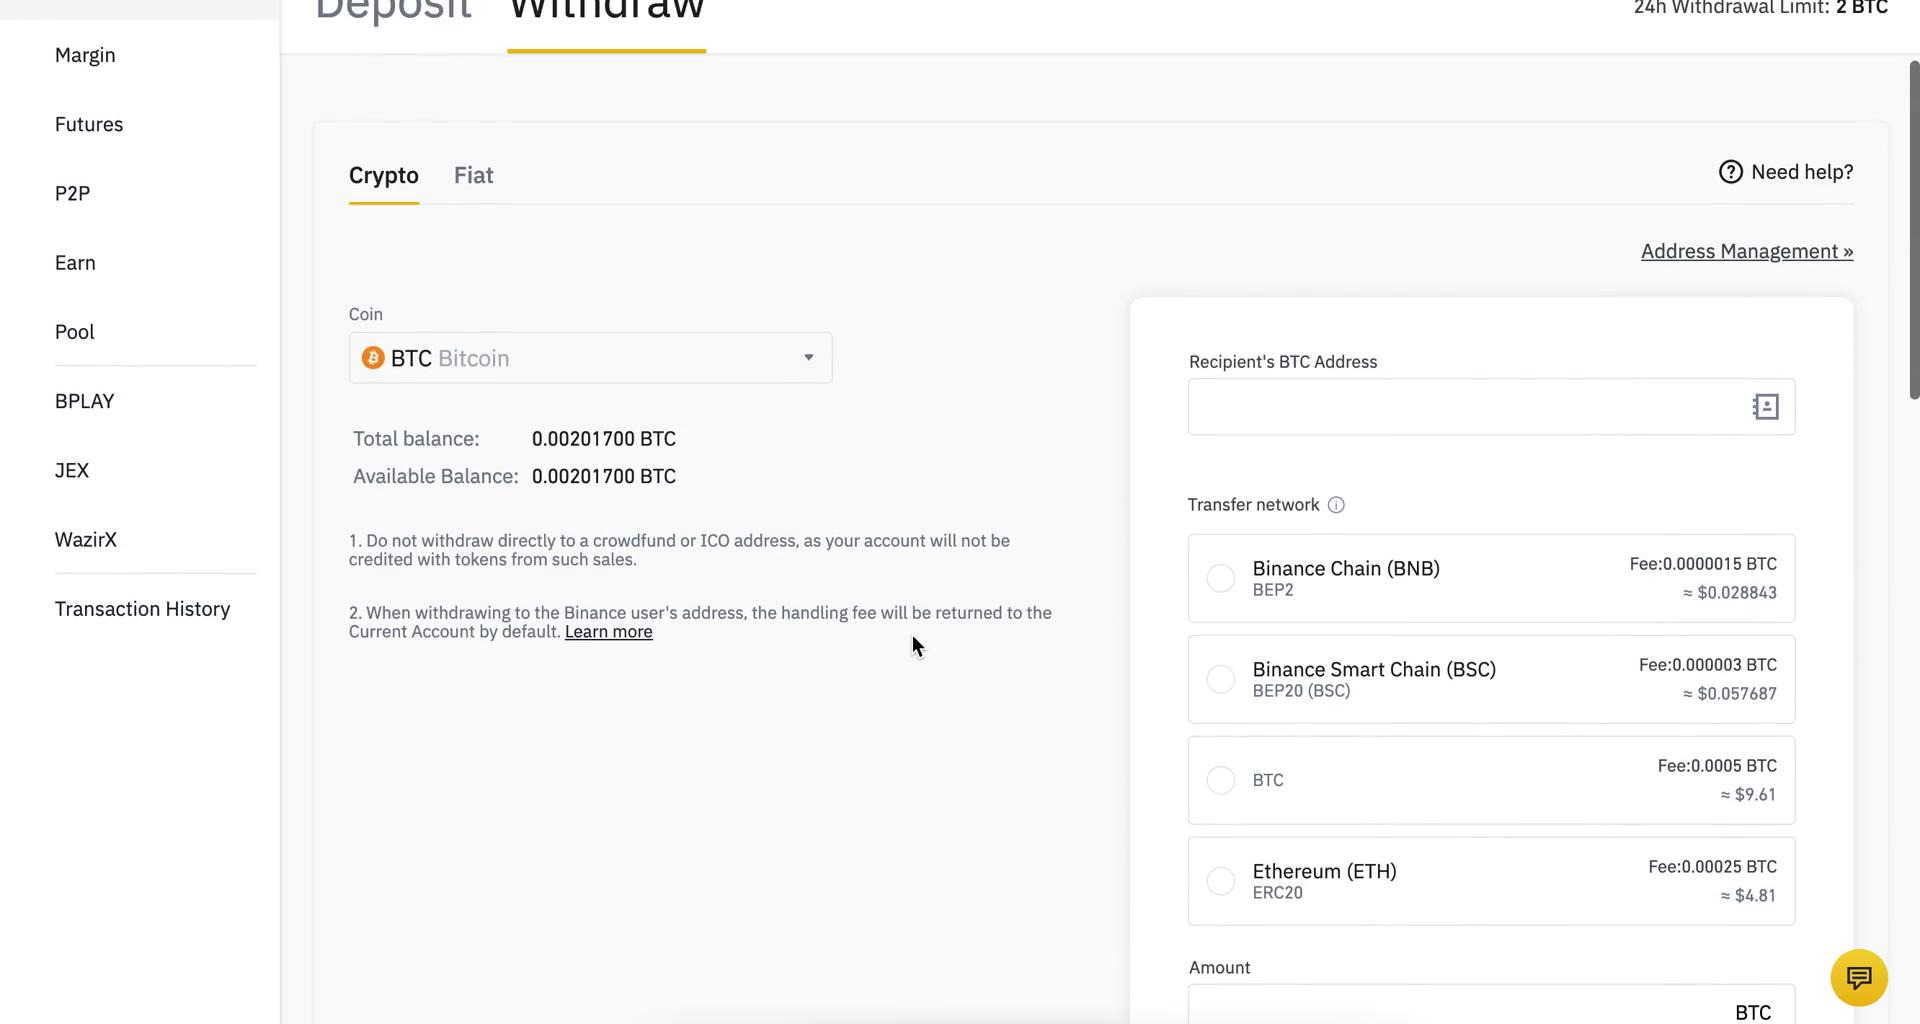Image resolution: width=1920 pixels, height=1024 pixels.
Task: Click the 24h Withdrawal Limit text
Action: (1761, 8)
